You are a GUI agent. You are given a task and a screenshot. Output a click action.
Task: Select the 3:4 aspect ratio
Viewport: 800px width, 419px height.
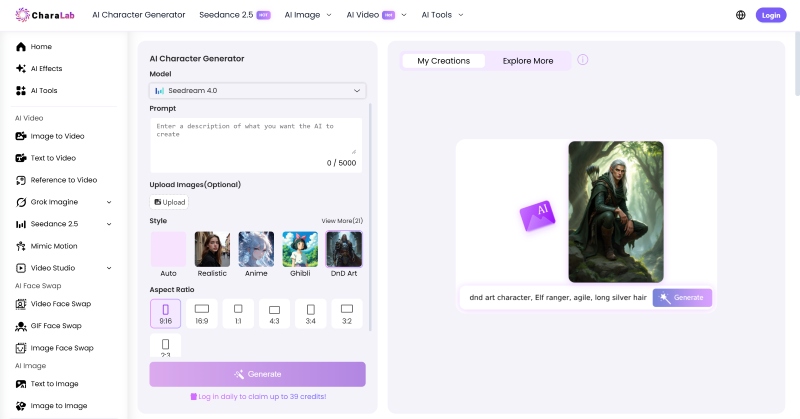coord(311,313)
